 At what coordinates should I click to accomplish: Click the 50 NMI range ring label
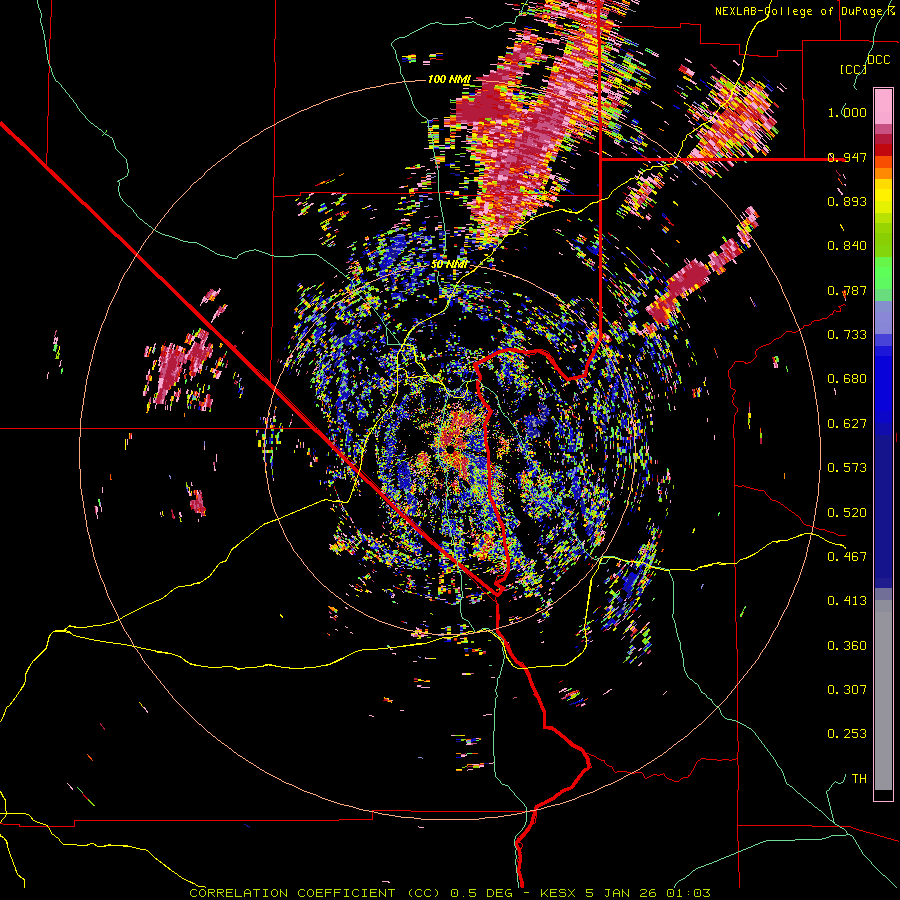point(449,265)
